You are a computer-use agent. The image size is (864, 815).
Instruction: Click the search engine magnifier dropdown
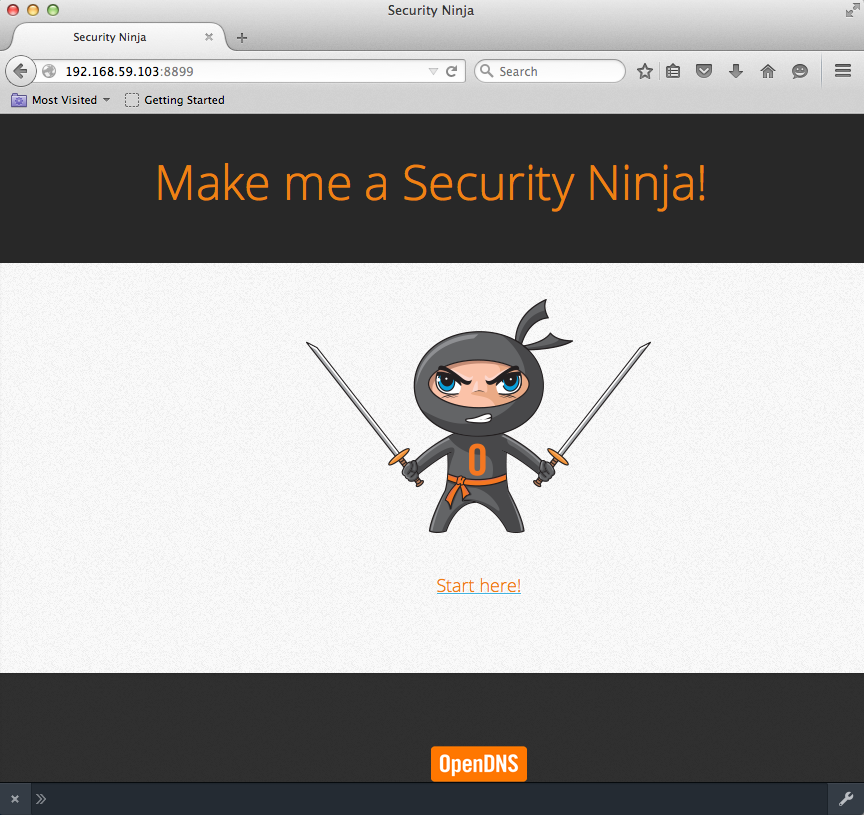(x=487, y=71)
